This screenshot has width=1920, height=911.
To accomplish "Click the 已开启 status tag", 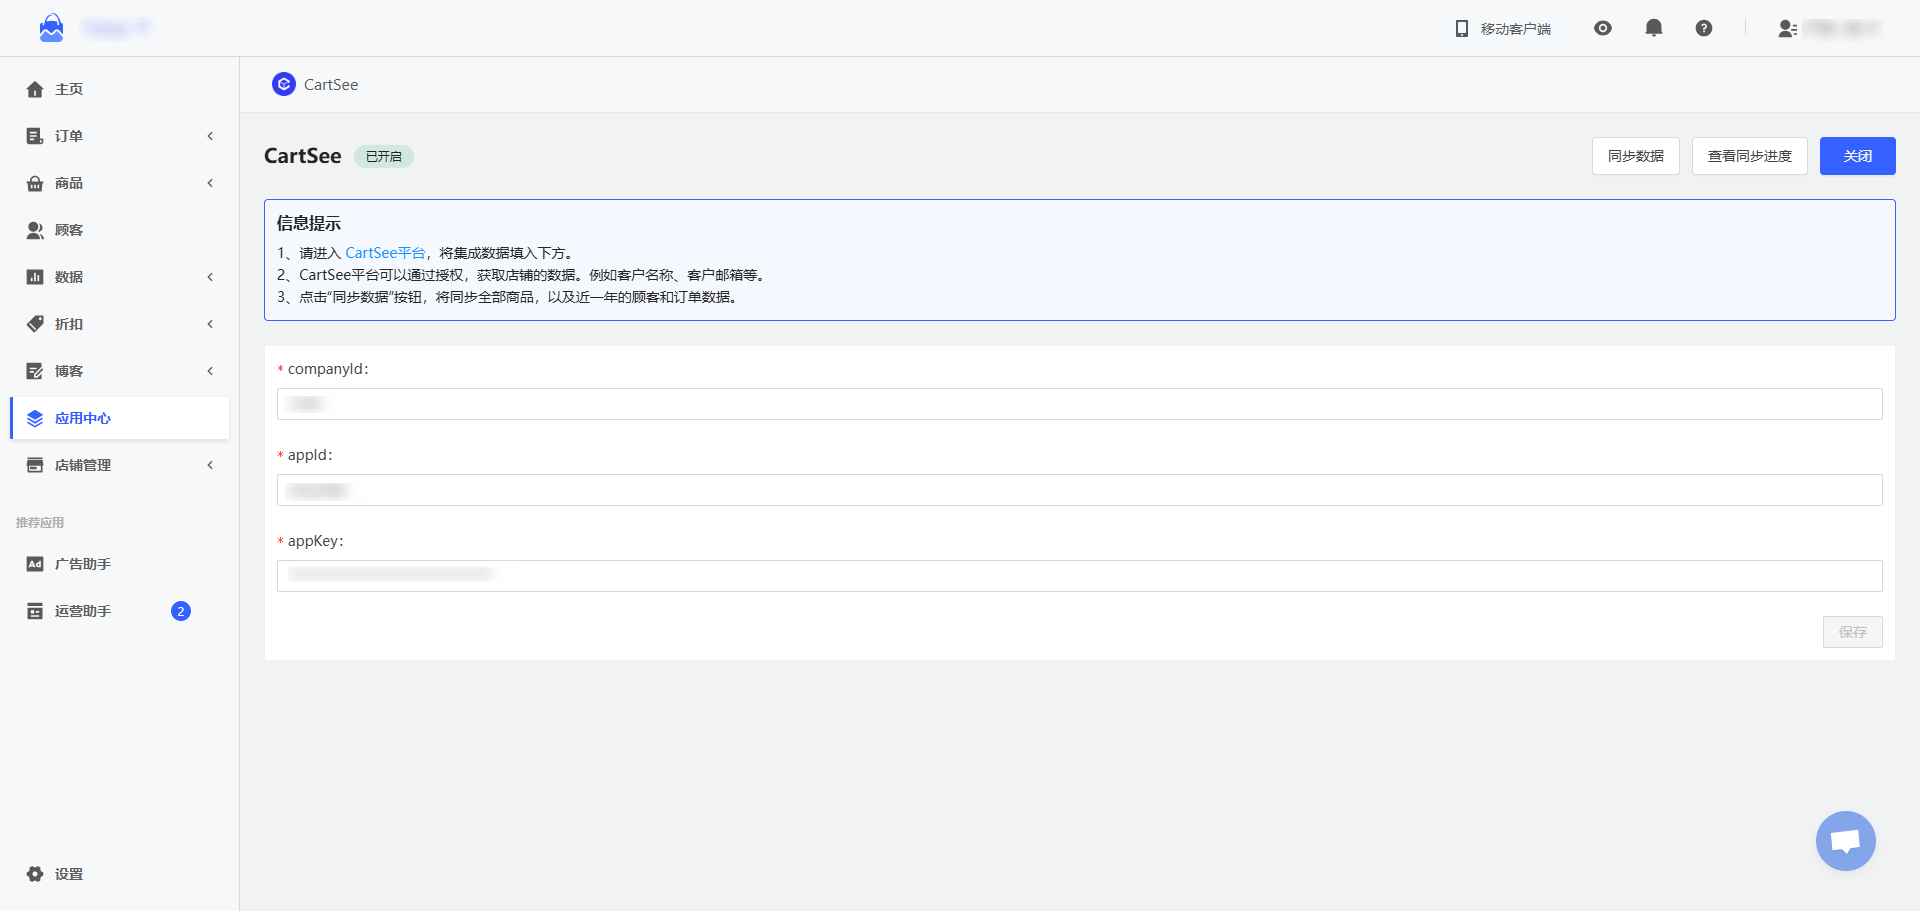I will [x=384, y=156].
